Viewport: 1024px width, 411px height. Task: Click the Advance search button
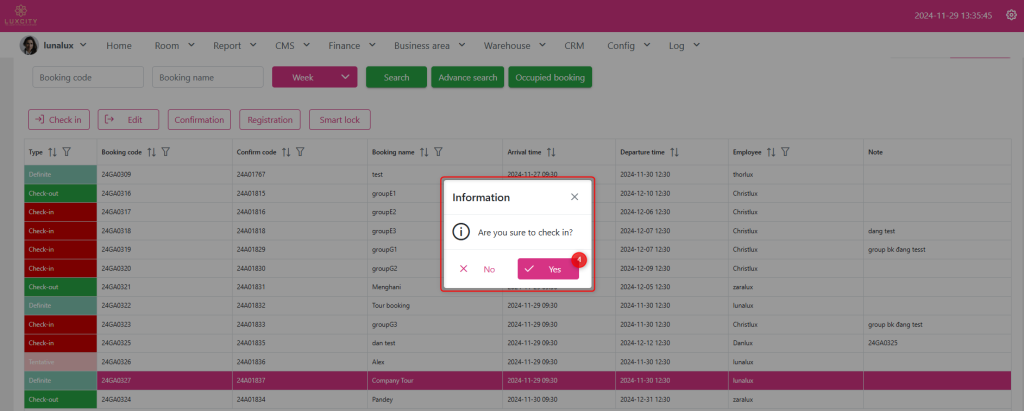click(x=467, y=77)
